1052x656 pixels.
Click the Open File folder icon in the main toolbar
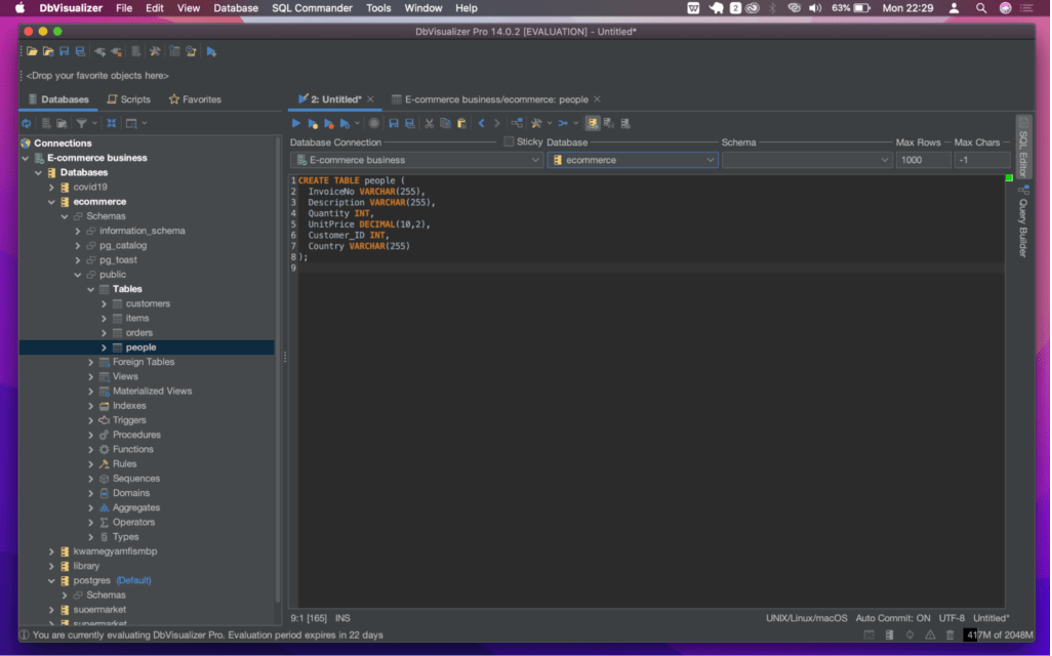click(32, 52)
